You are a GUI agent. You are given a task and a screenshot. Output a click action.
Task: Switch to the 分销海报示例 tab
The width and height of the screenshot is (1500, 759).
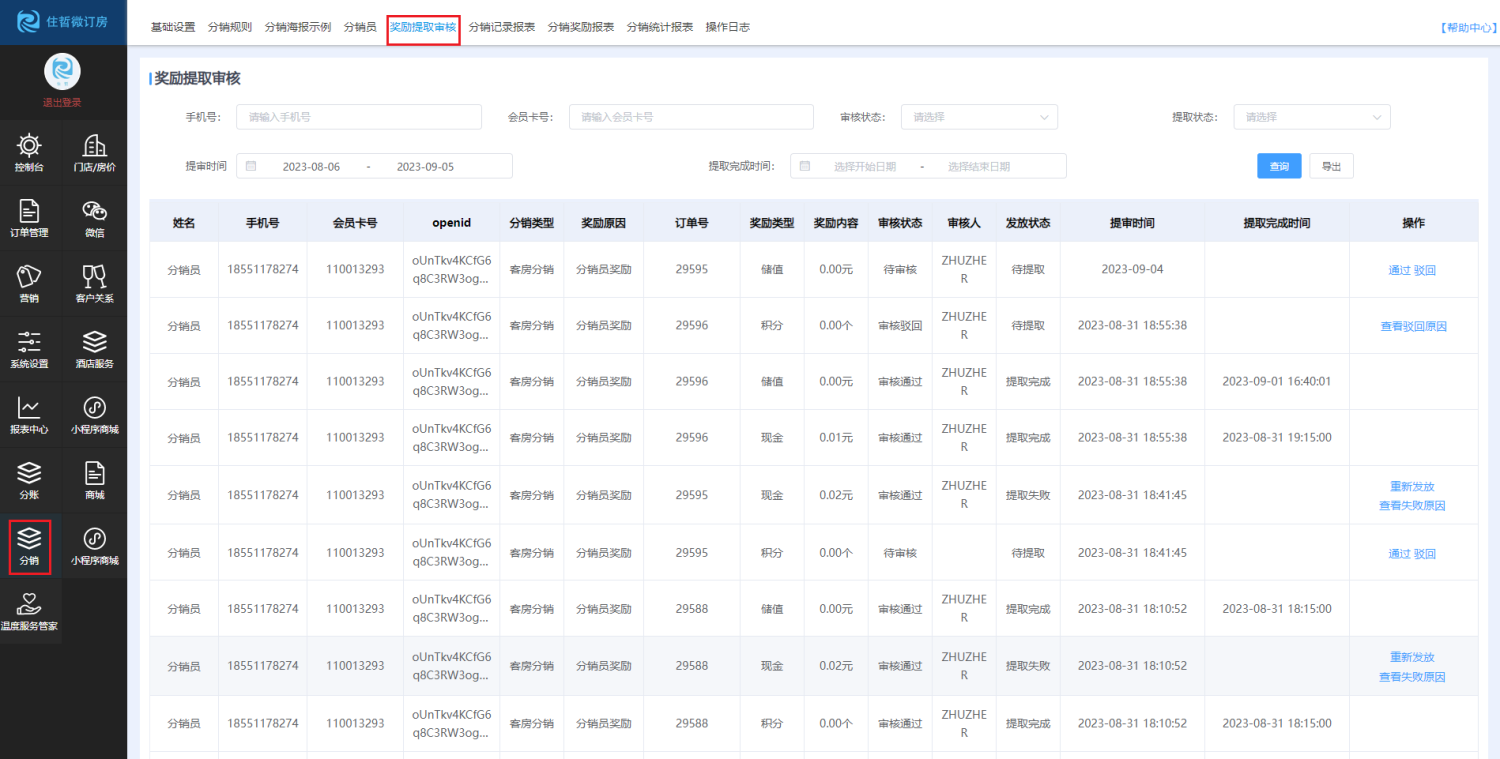[x=298, y=27]
